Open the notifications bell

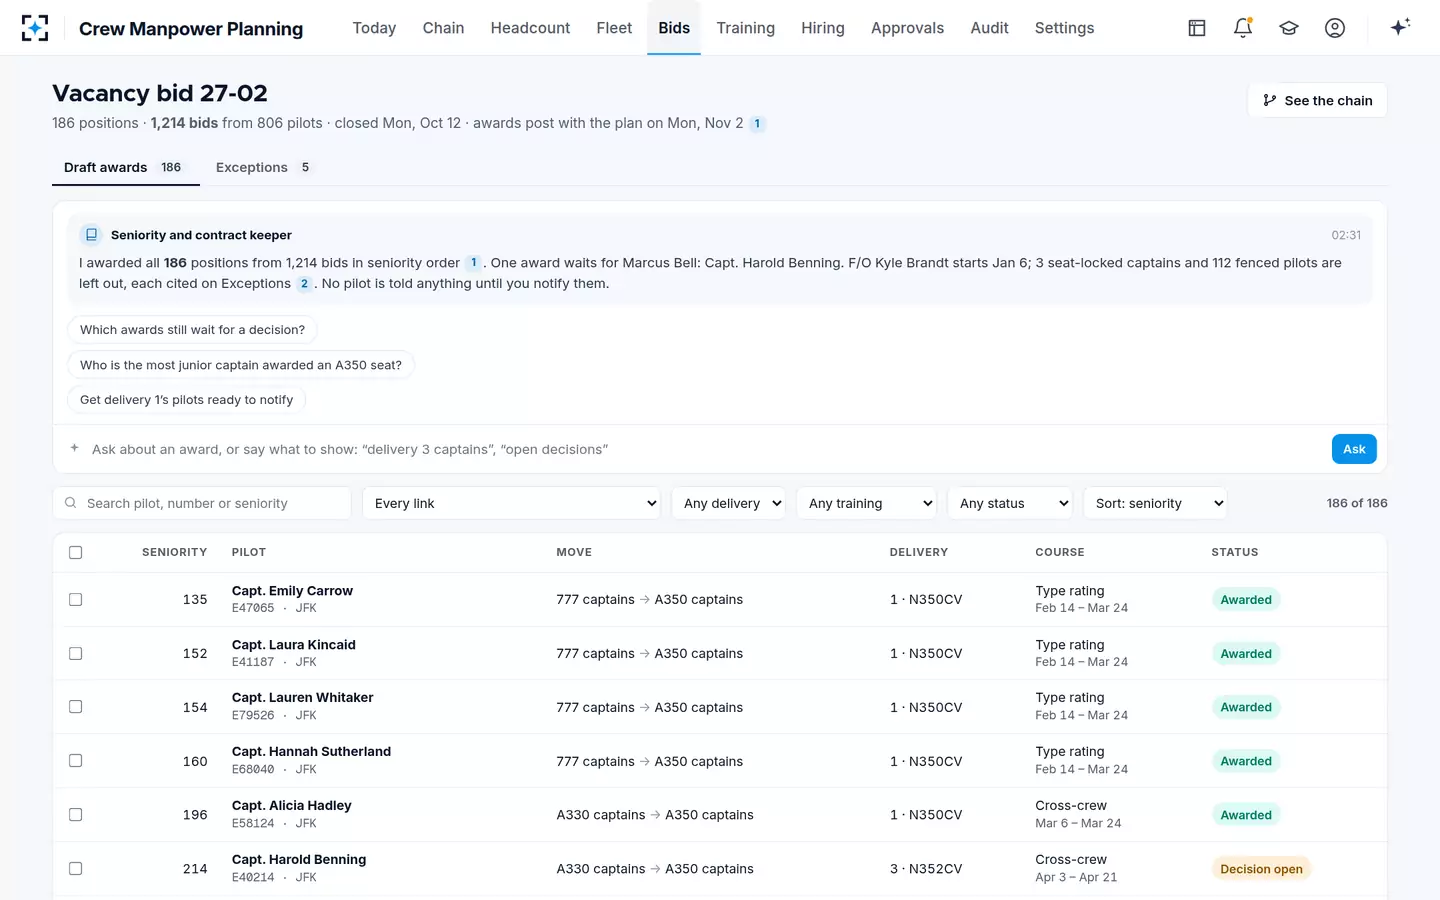pos(1243,28)
